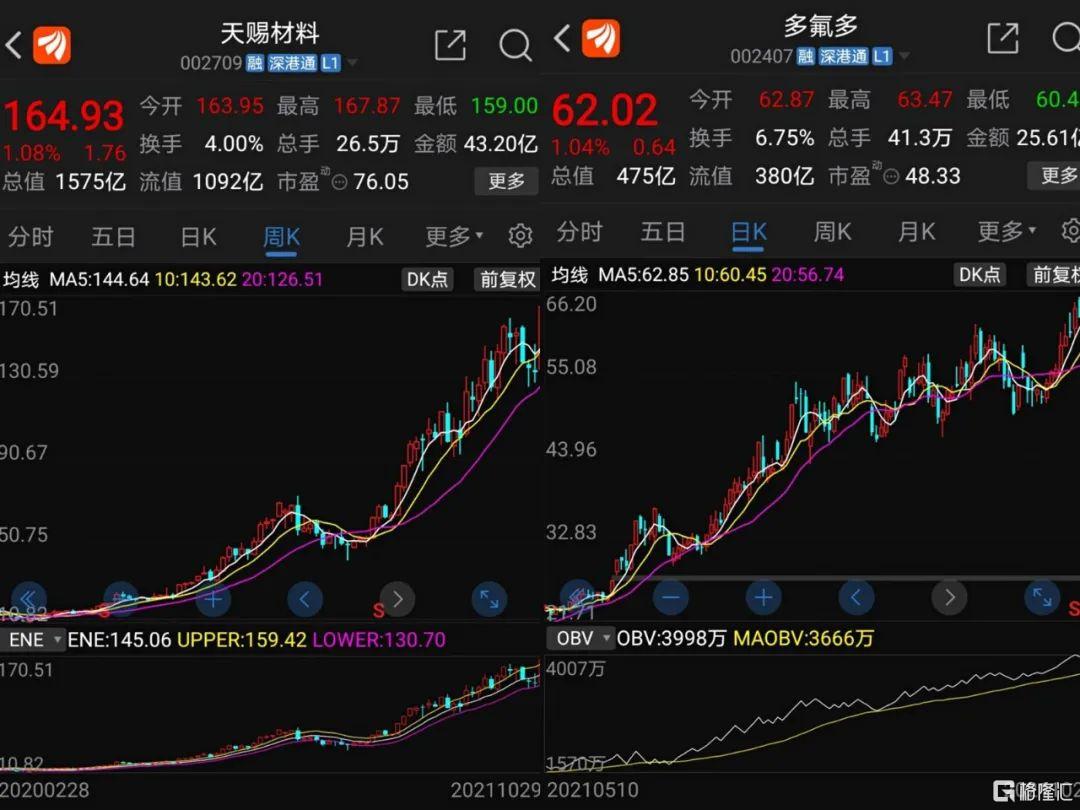Zoom in the 天赐材料 weekly chart
The height and width of the screenshot is (810, 1080).
point(212,600)
